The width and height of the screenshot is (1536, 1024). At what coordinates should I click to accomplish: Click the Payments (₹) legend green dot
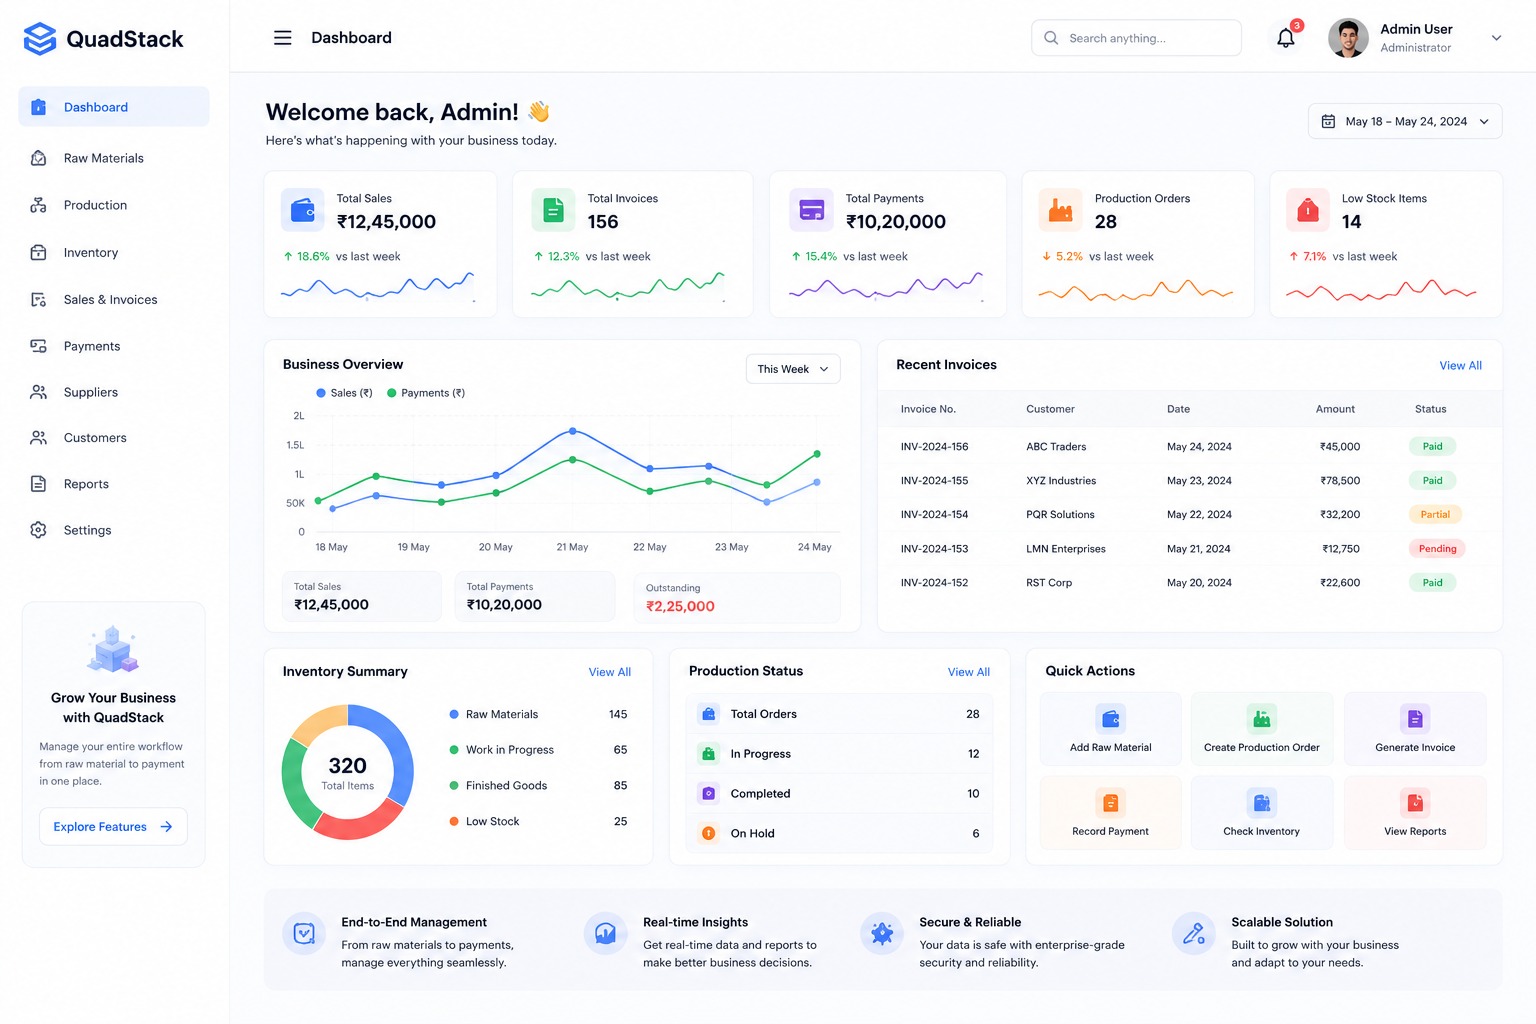tap(392, 393)
